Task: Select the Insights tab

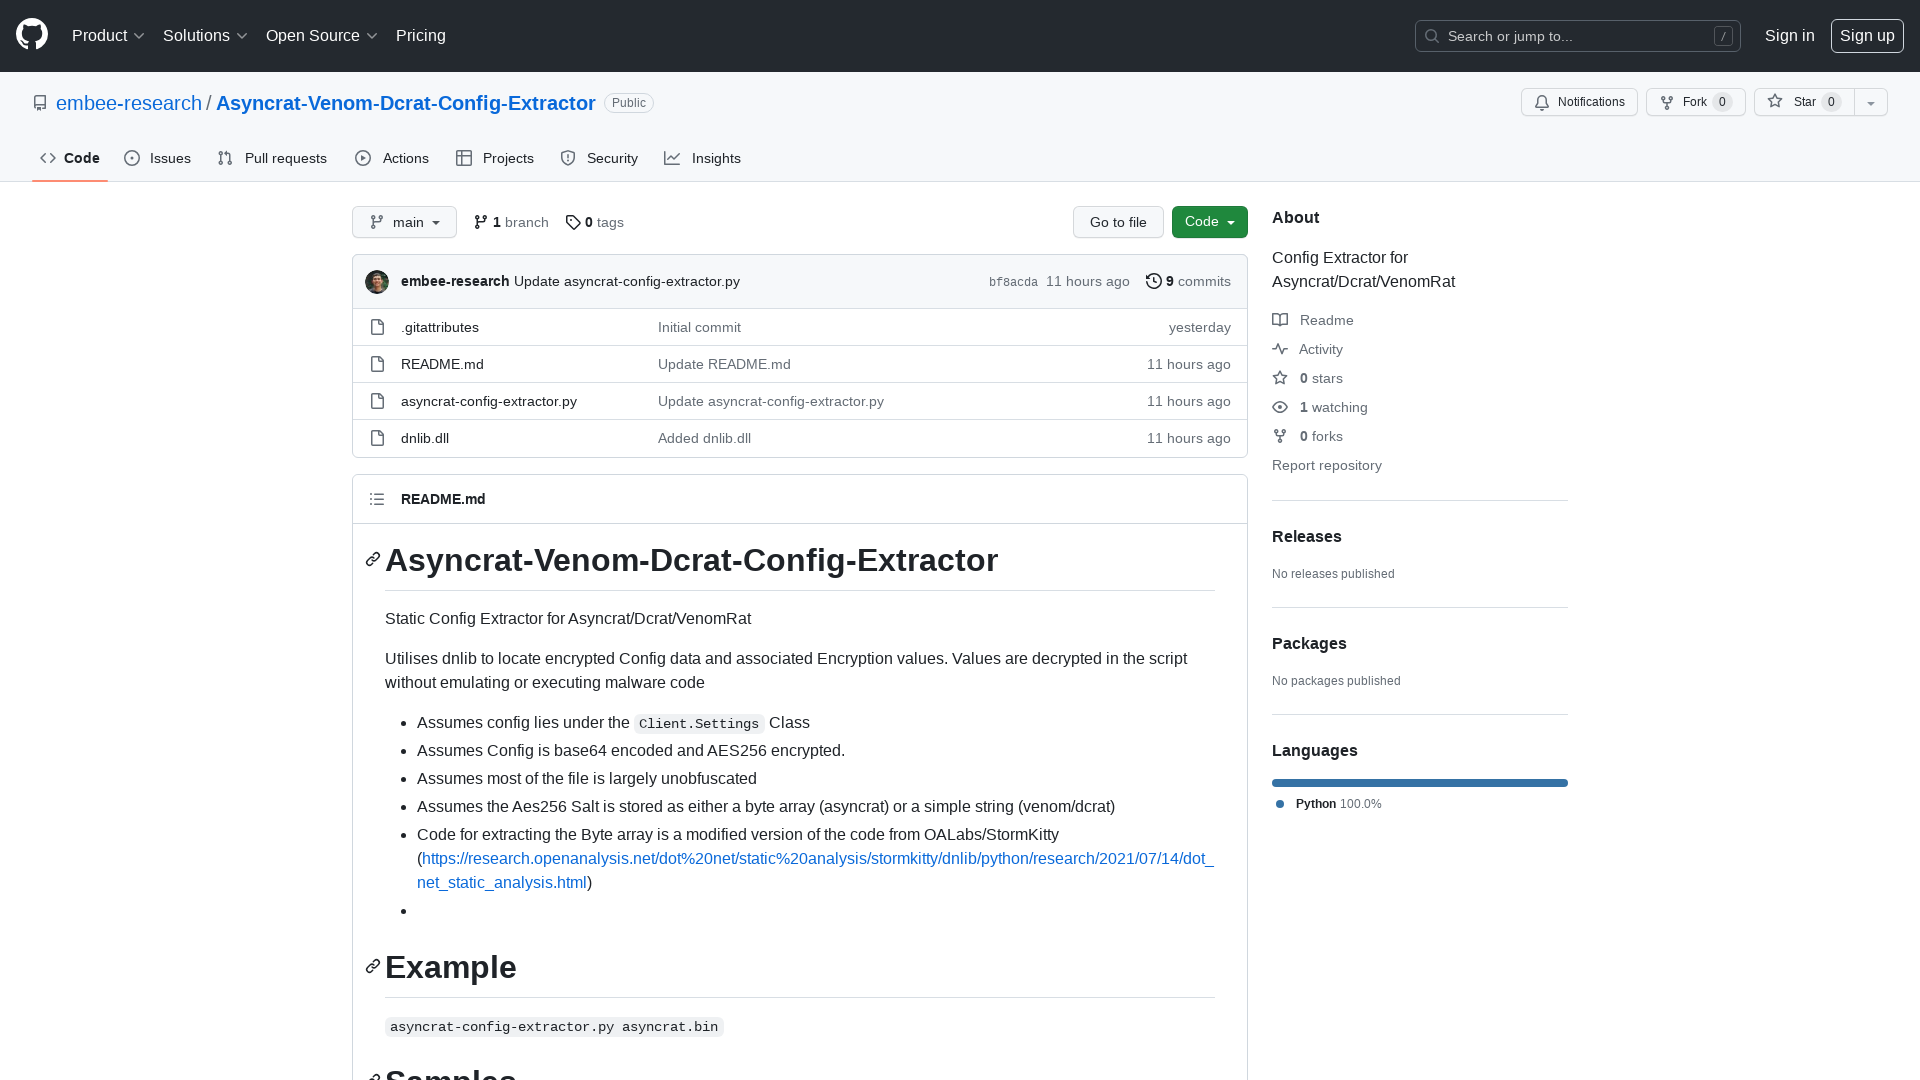Action: click(703, 158)
